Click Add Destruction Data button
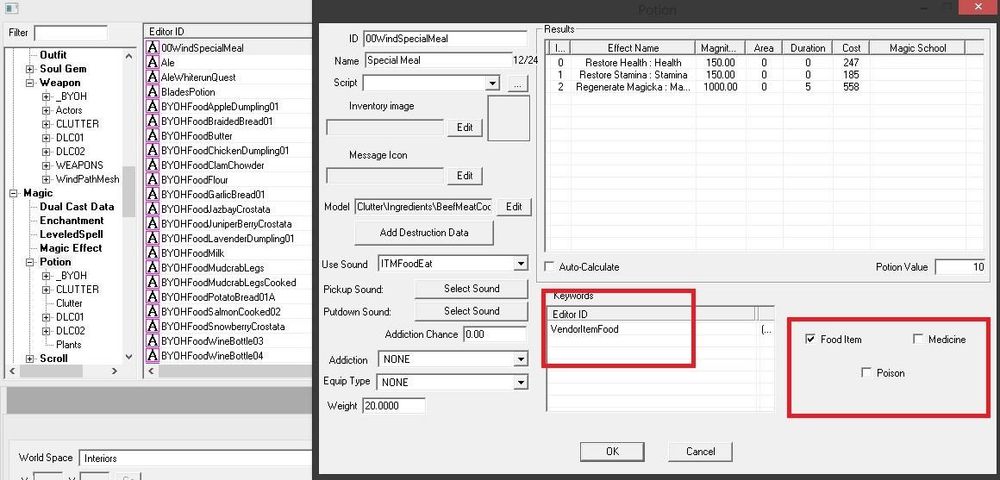The width and height of the screenshot is (1000, 480). 424,233
